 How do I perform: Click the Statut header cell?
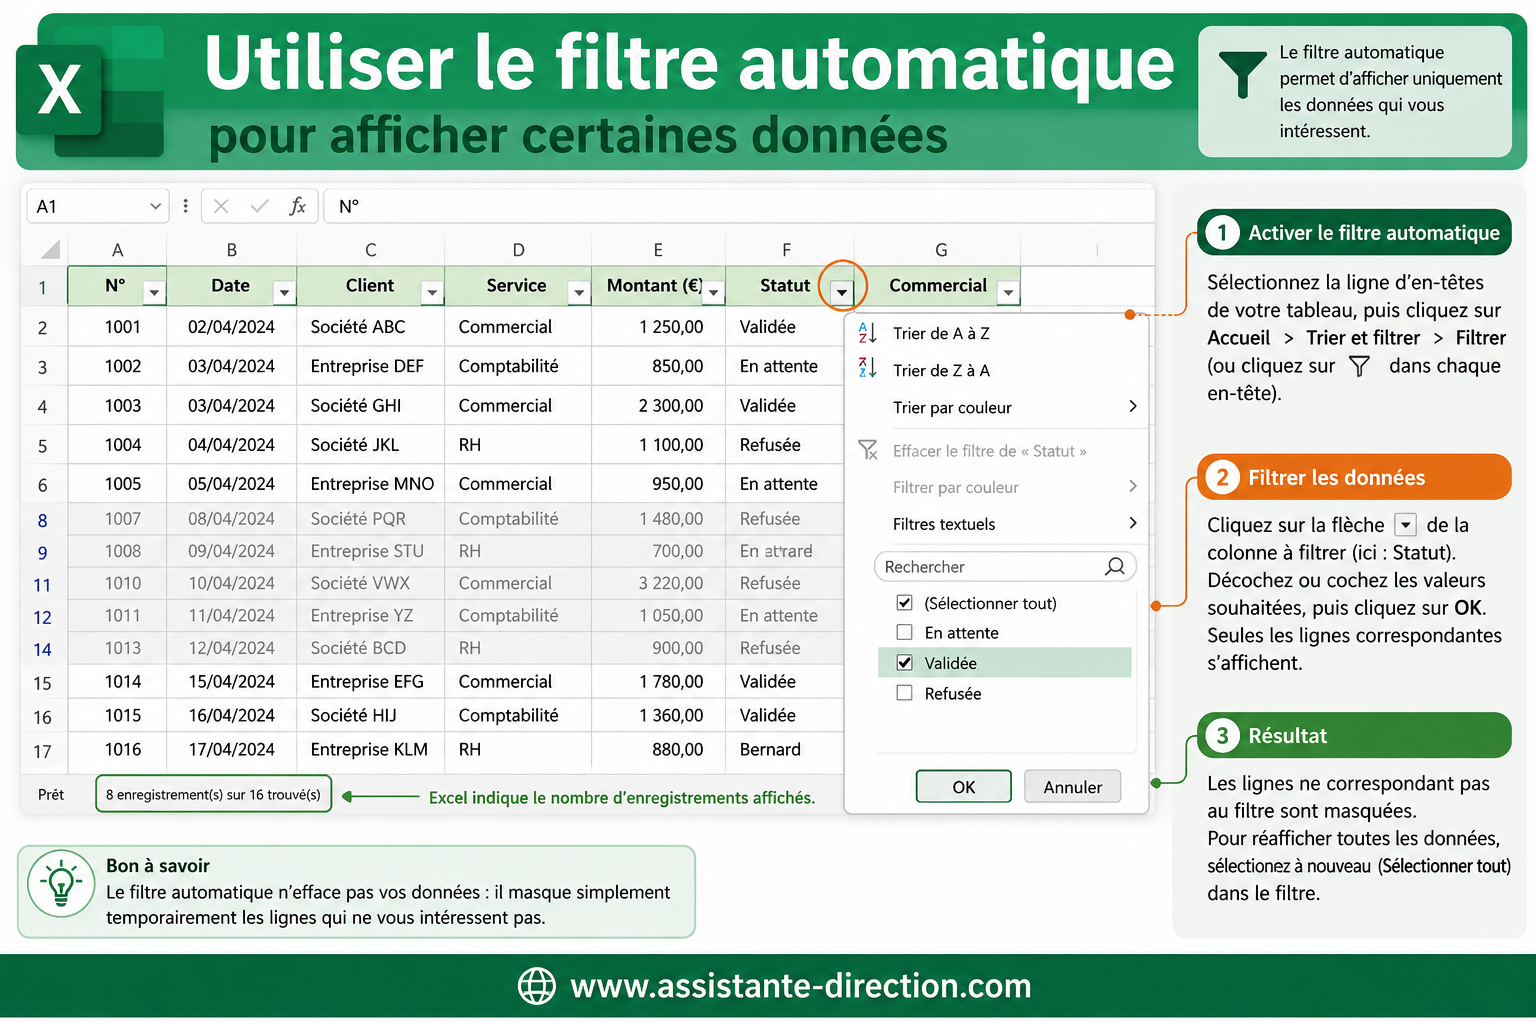[785, 285]
